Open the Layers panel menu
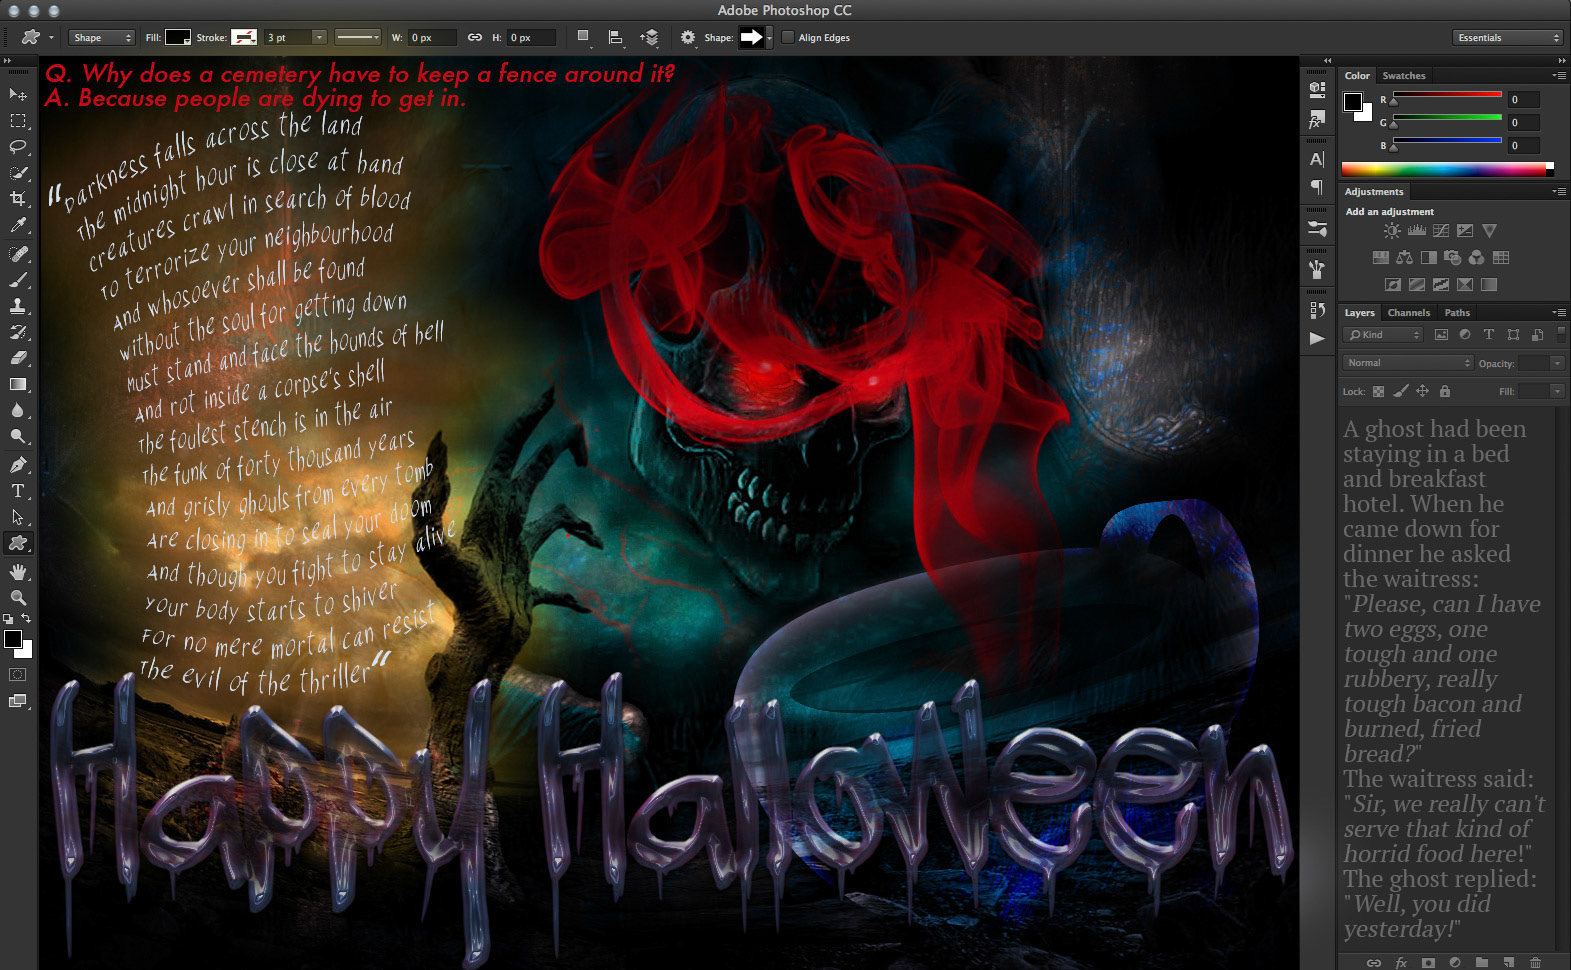This screenshot has width=1571, height=970. pos(1558,313)
